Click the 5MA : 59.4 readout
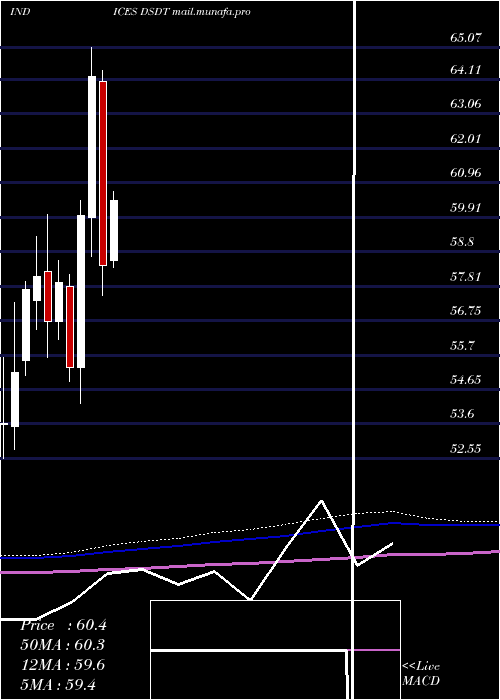The height and width of the screenshot is (700, 500). click(58, 684)
